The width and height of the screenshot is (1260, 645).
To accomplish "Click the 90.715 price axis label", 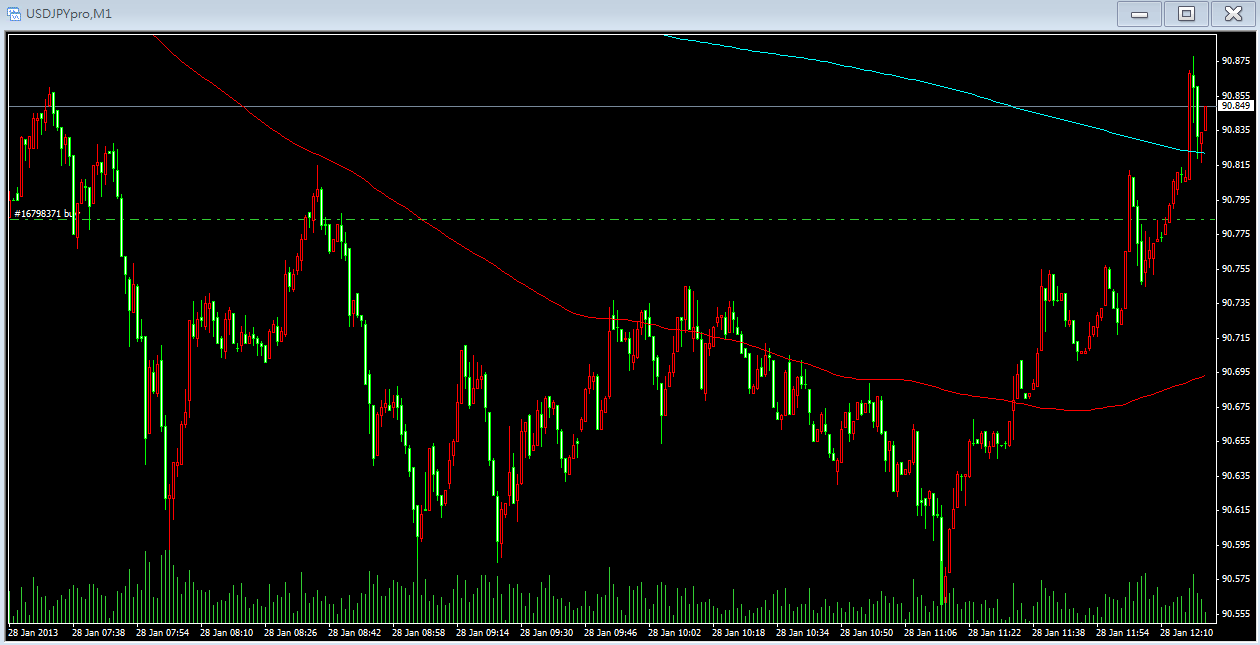I will point(1236,338).
